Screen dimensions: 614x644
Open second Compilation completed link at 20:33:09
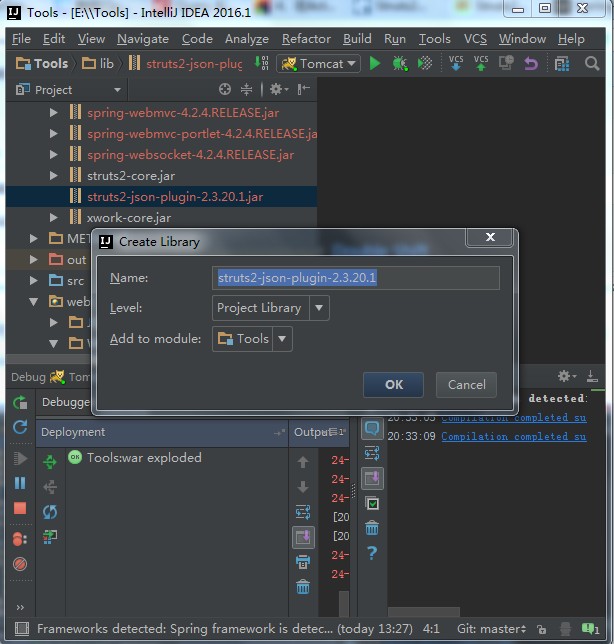click(514, 437)
